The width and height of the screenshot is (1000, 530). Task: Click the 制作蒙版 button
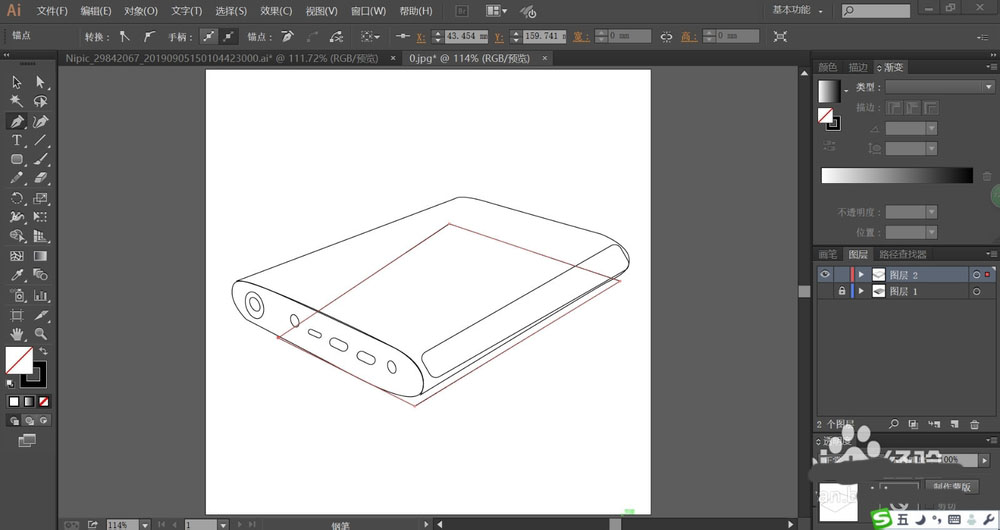point(951,487)
